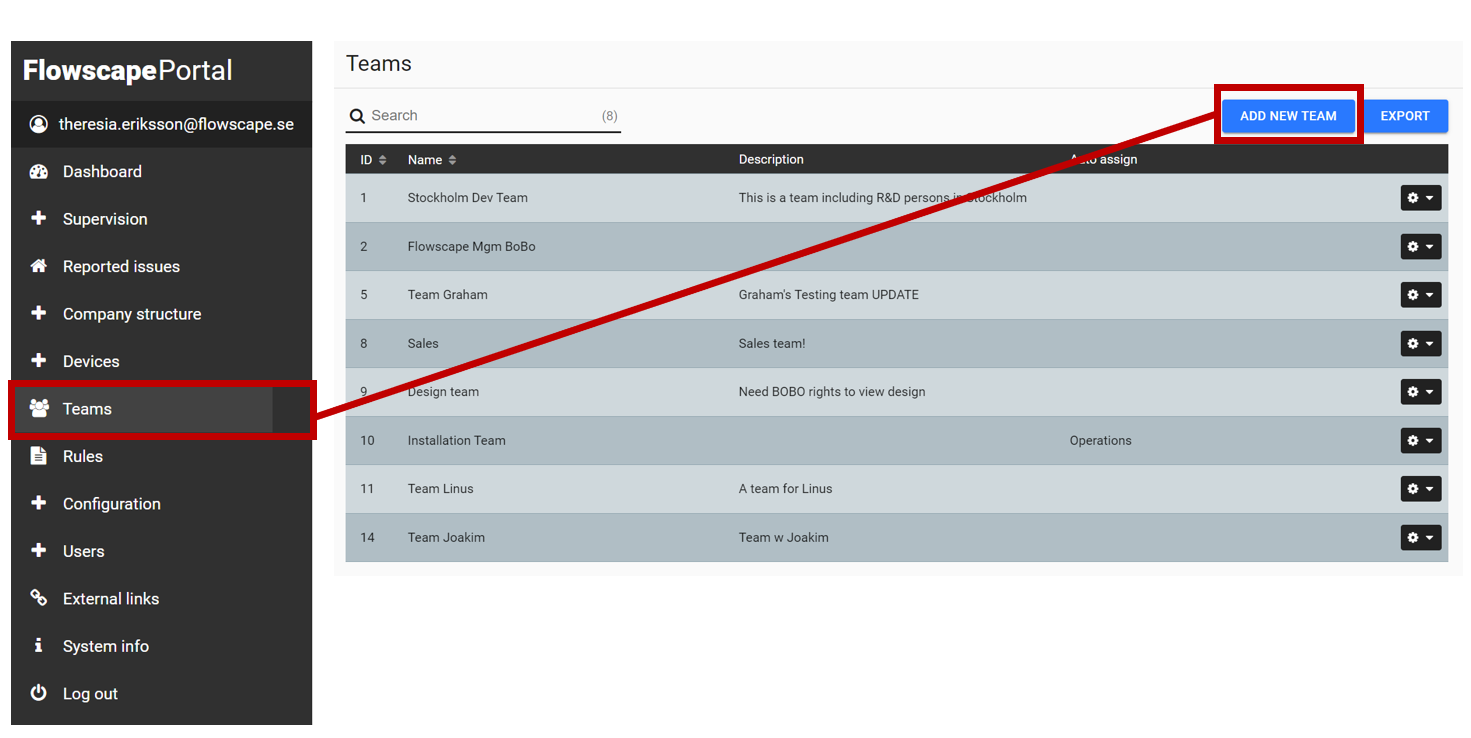Click 'Graham's Testing team UPDATE' description
The width and height of the screenshot is (1471, 738).
(x=828, y=295)
